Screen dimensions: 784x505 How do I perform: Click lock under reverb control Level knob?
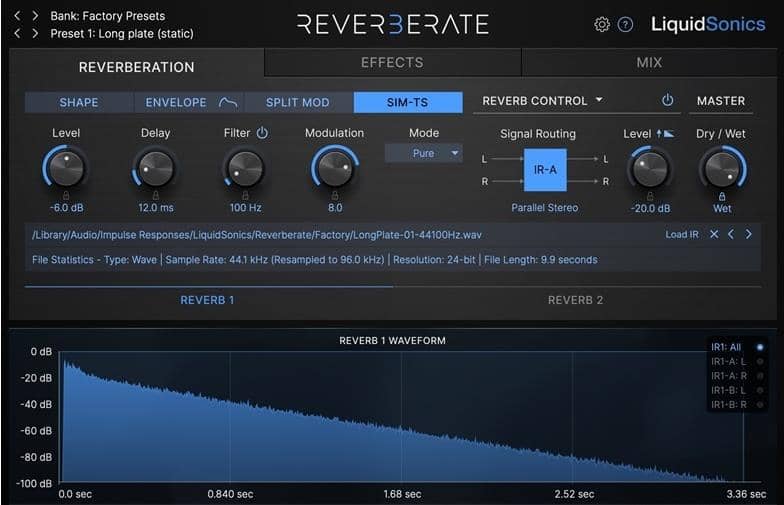(650, 196)
